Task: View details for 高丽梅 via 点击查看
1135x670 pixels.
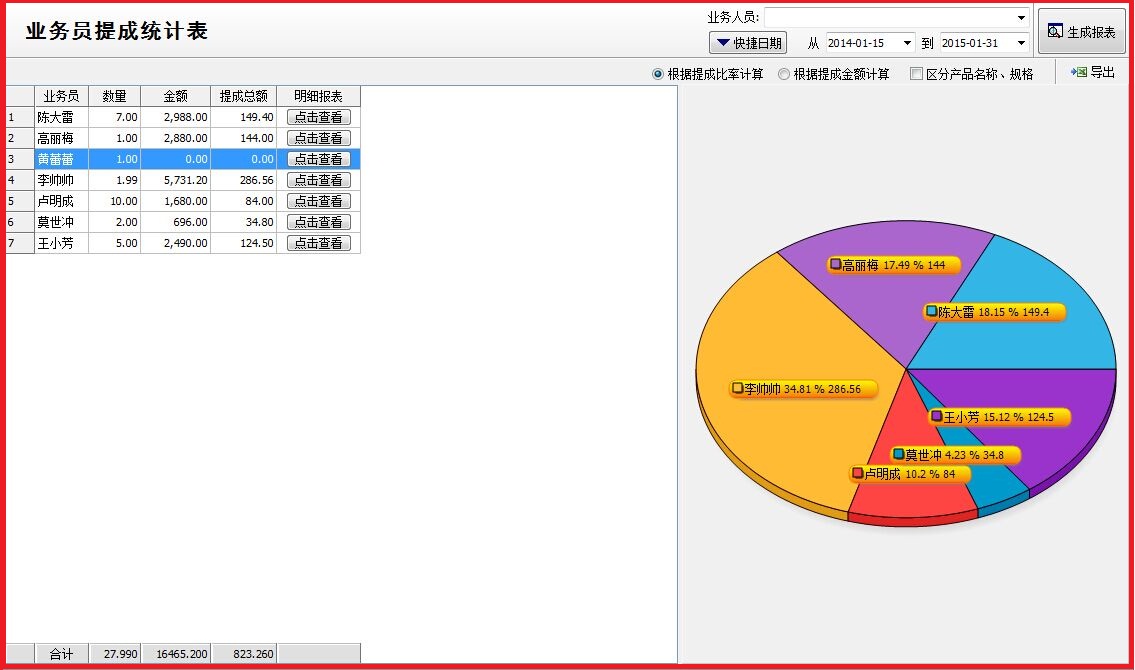Action: pos(318,138)
